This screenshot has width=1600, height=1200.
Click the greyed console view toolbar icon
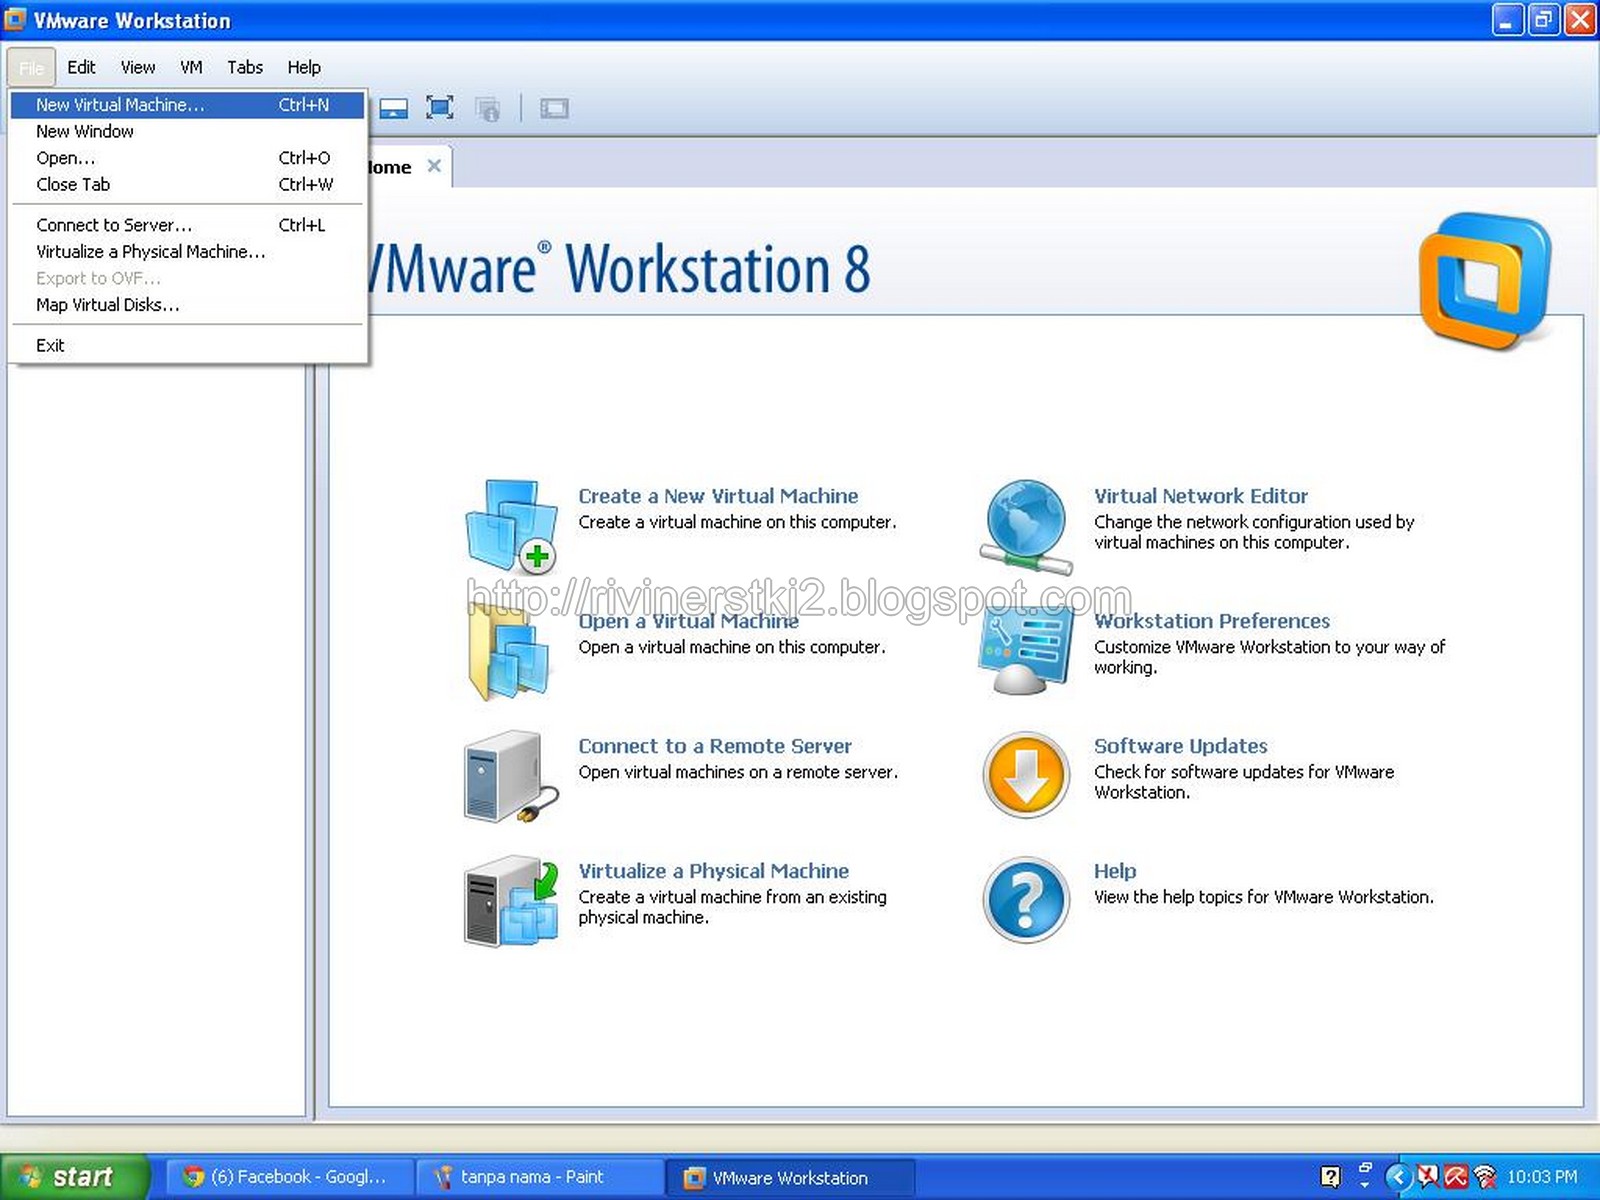[554, 108]
